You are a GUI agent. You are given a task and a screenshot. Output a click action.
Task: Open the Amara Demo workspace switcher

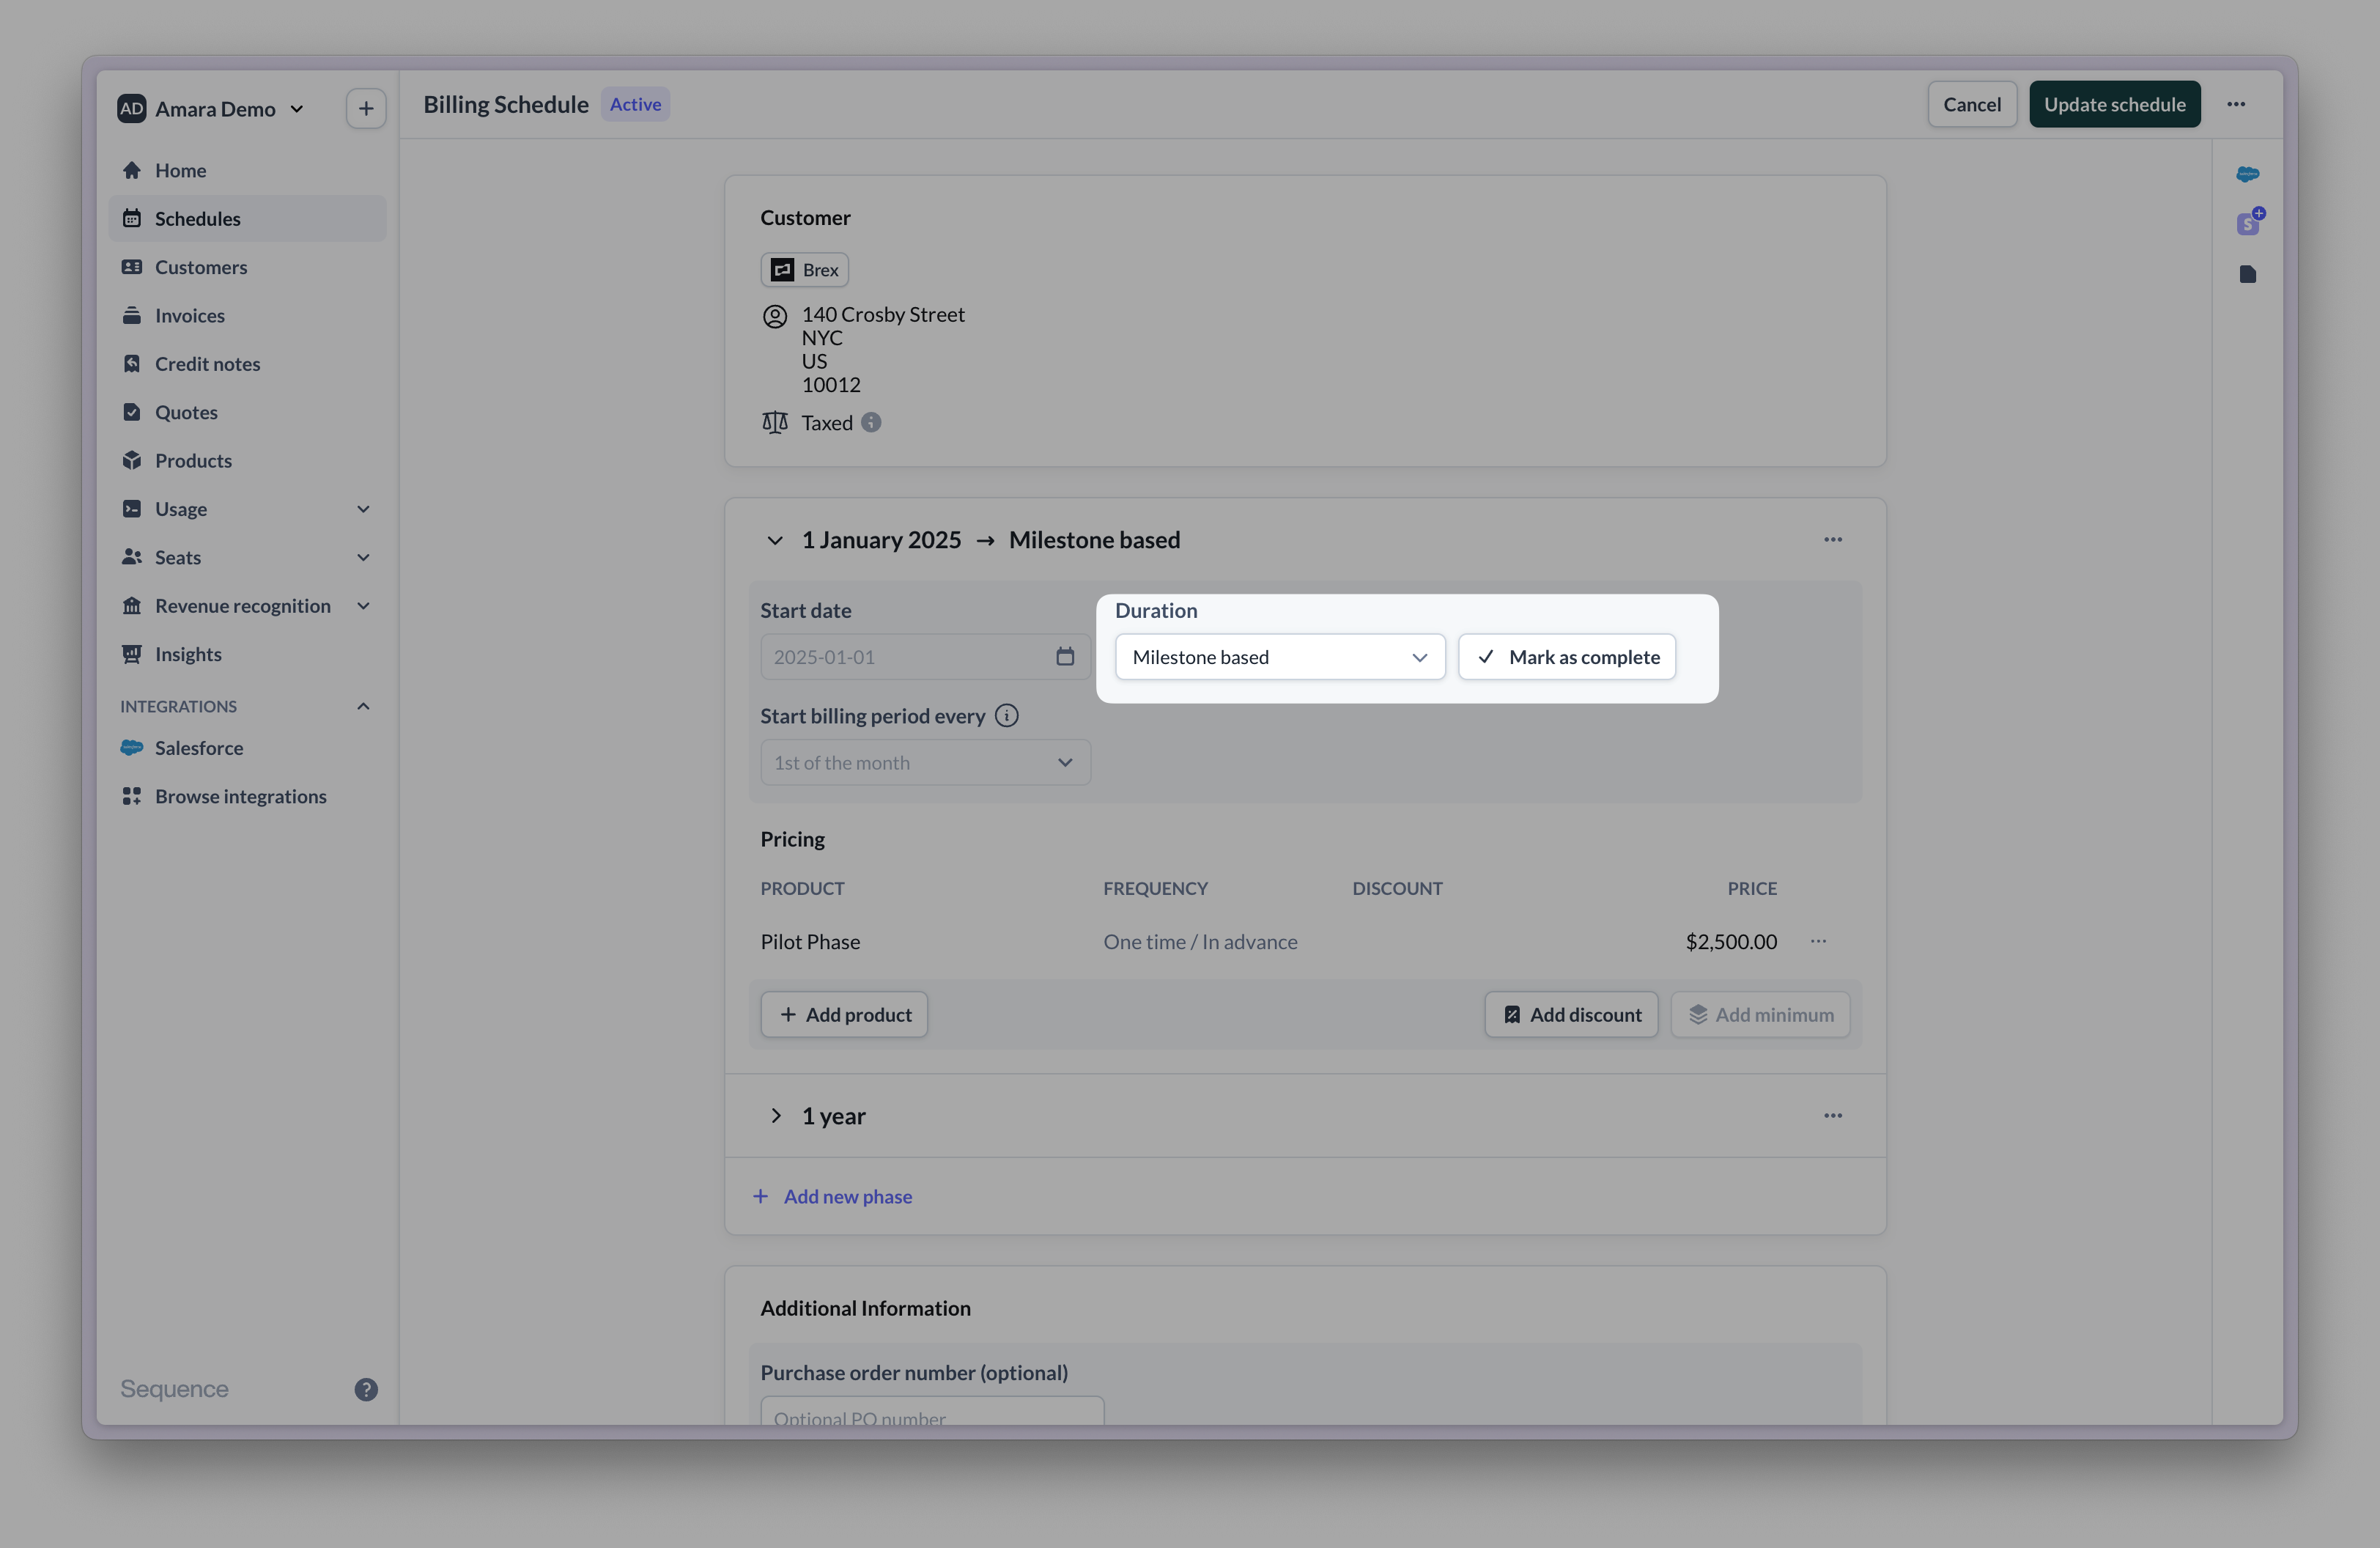click(212, 108)
